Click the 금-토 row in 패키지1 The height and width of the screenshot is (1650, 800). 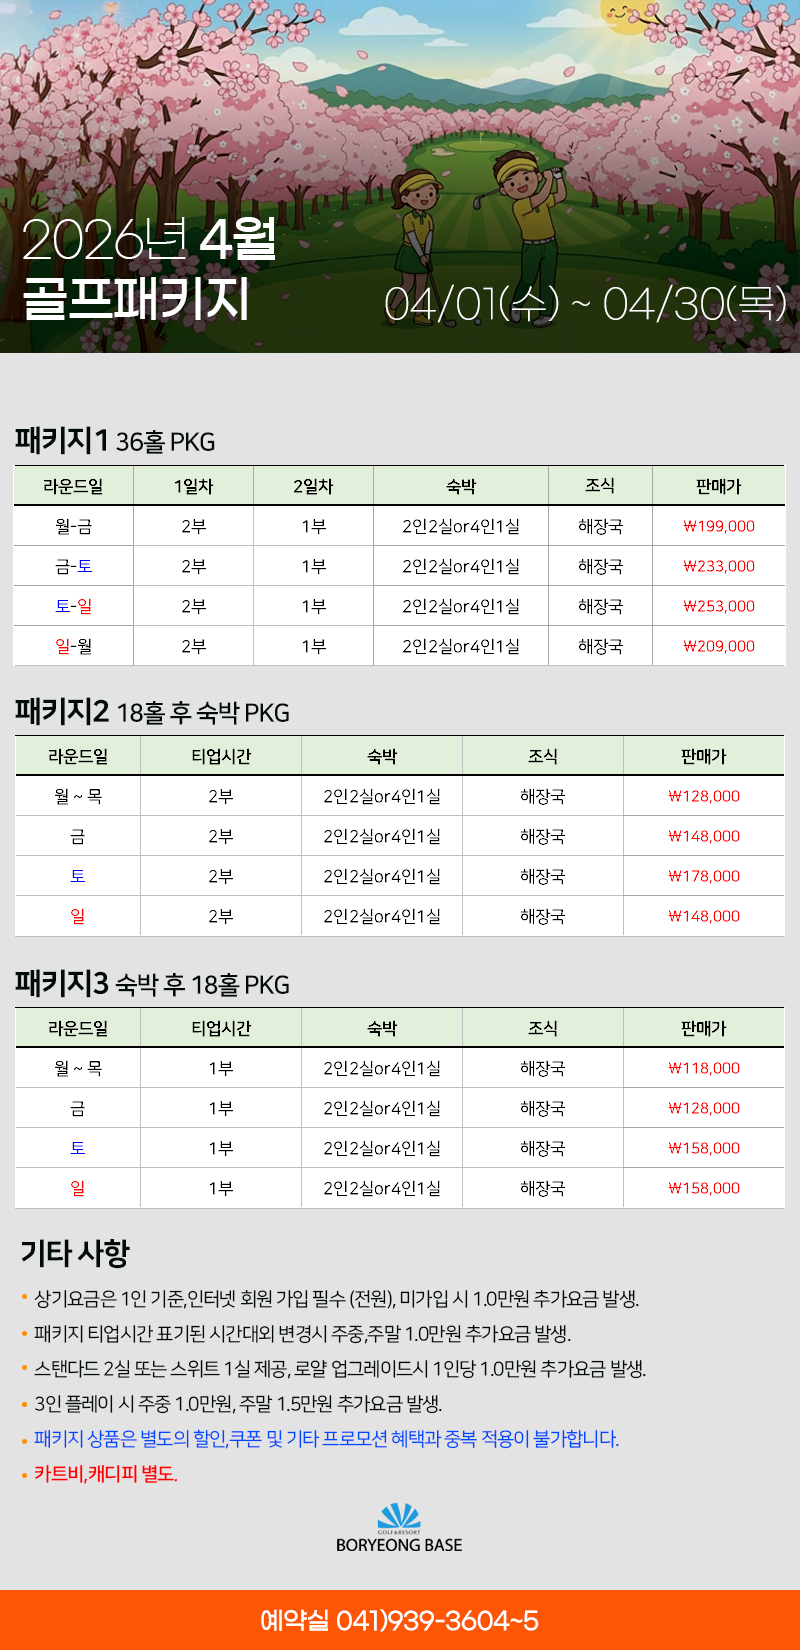73,566
